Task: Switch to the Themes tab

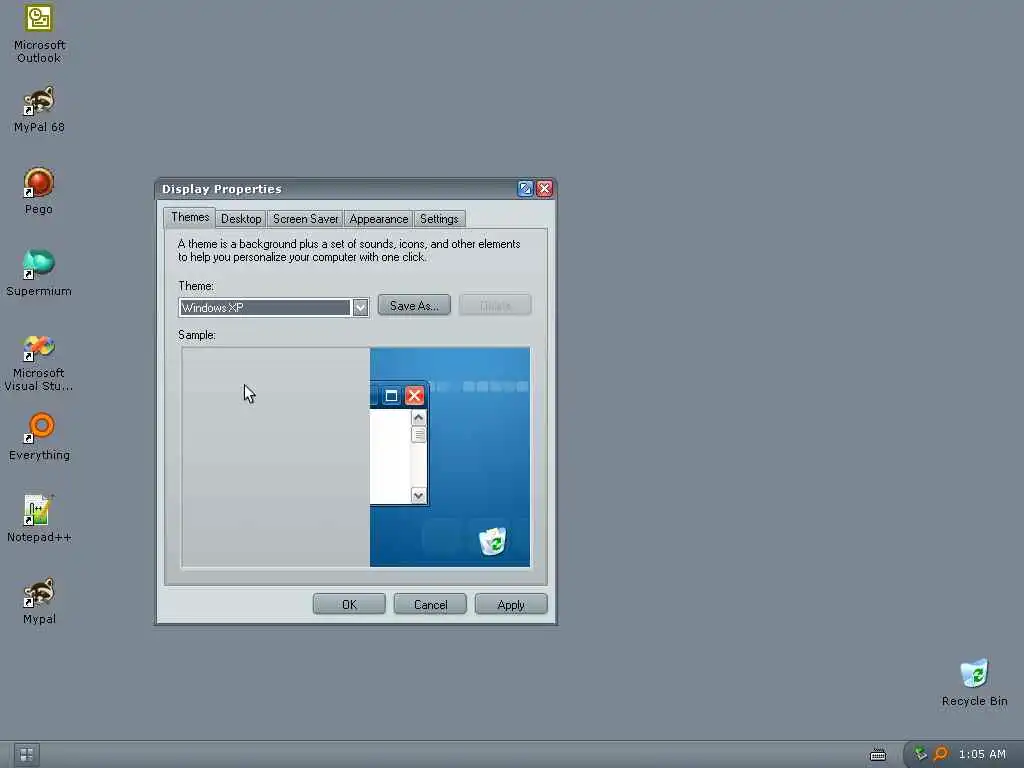Action: pyautogui.click(x=190, y=217)
